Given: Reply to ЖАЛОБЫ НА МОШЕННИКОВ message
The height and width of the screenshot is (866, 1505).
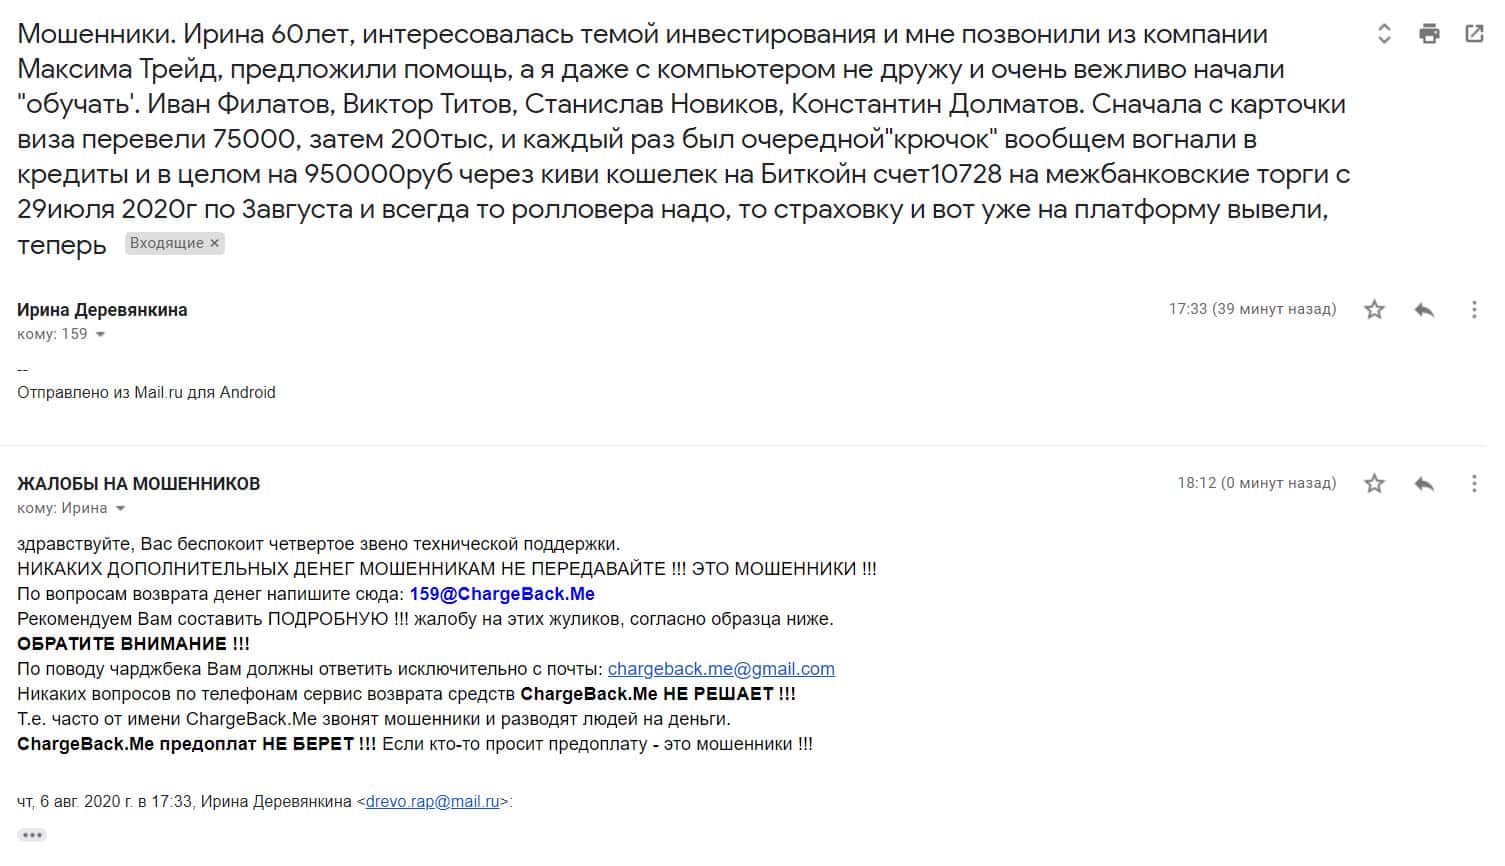Looking at the screenshot, I should click(1424, 484).
